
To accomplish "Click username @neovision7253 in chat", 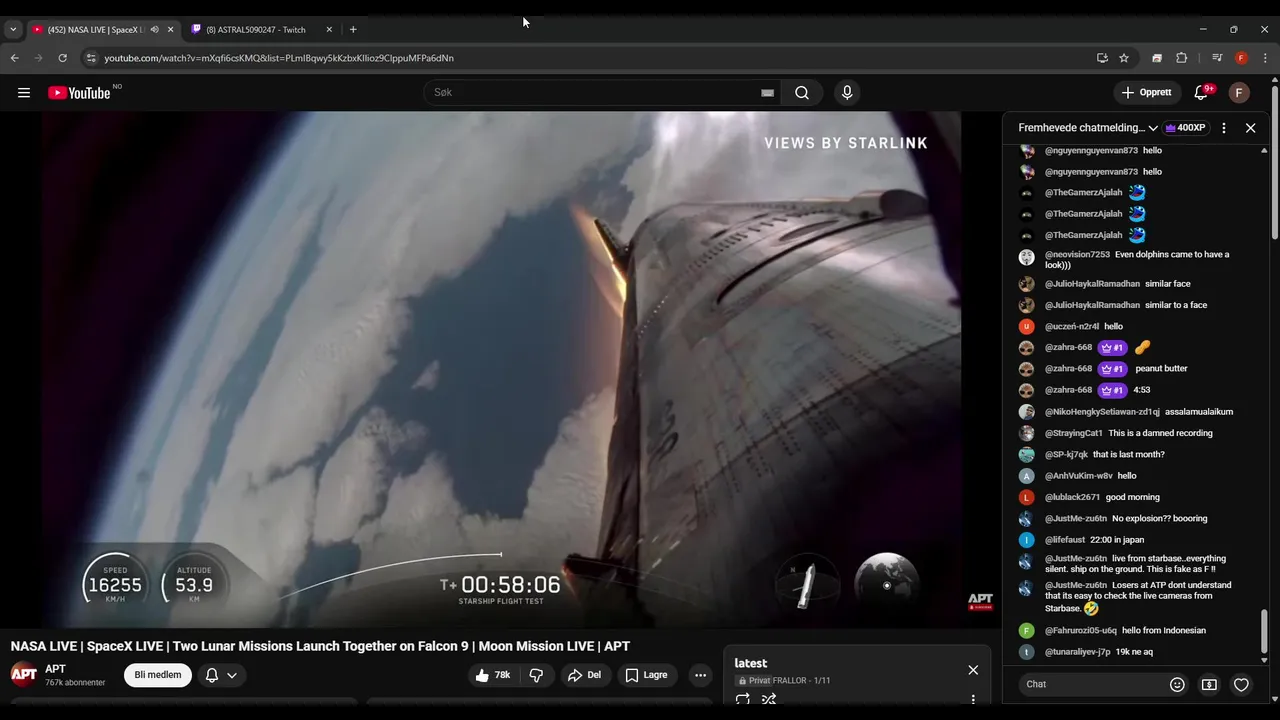I will (x=1077, y=255).
